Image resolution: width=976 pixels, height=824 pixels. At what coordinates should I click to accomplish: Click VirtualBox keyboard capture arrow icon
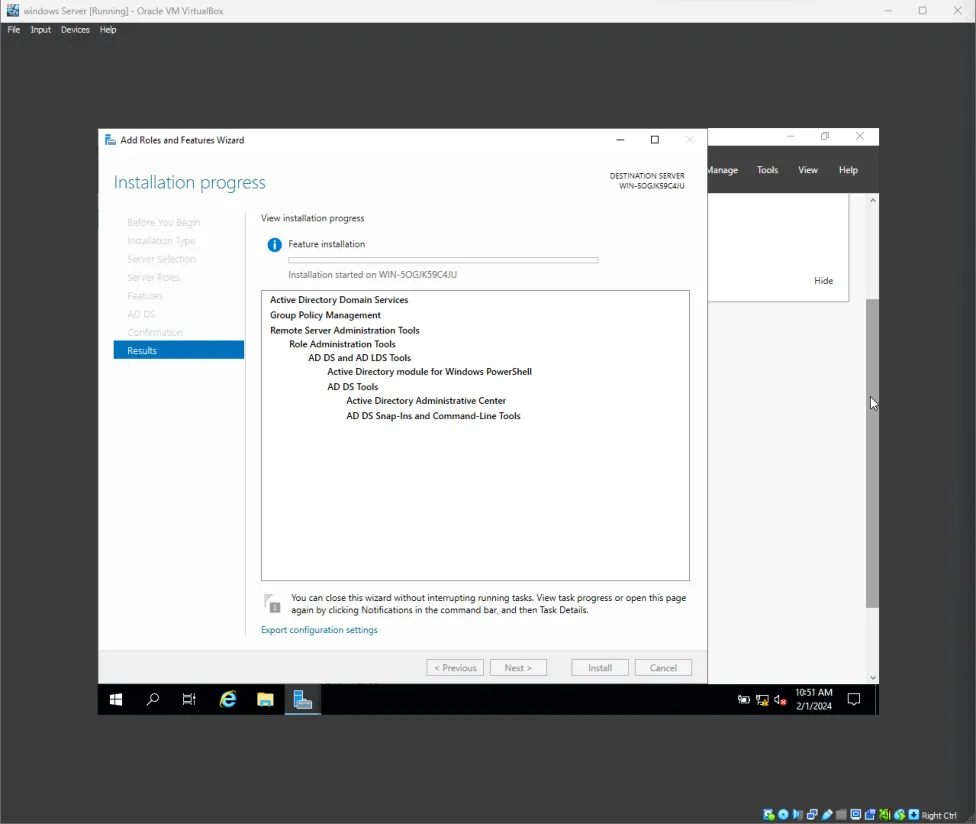point(914,815)
